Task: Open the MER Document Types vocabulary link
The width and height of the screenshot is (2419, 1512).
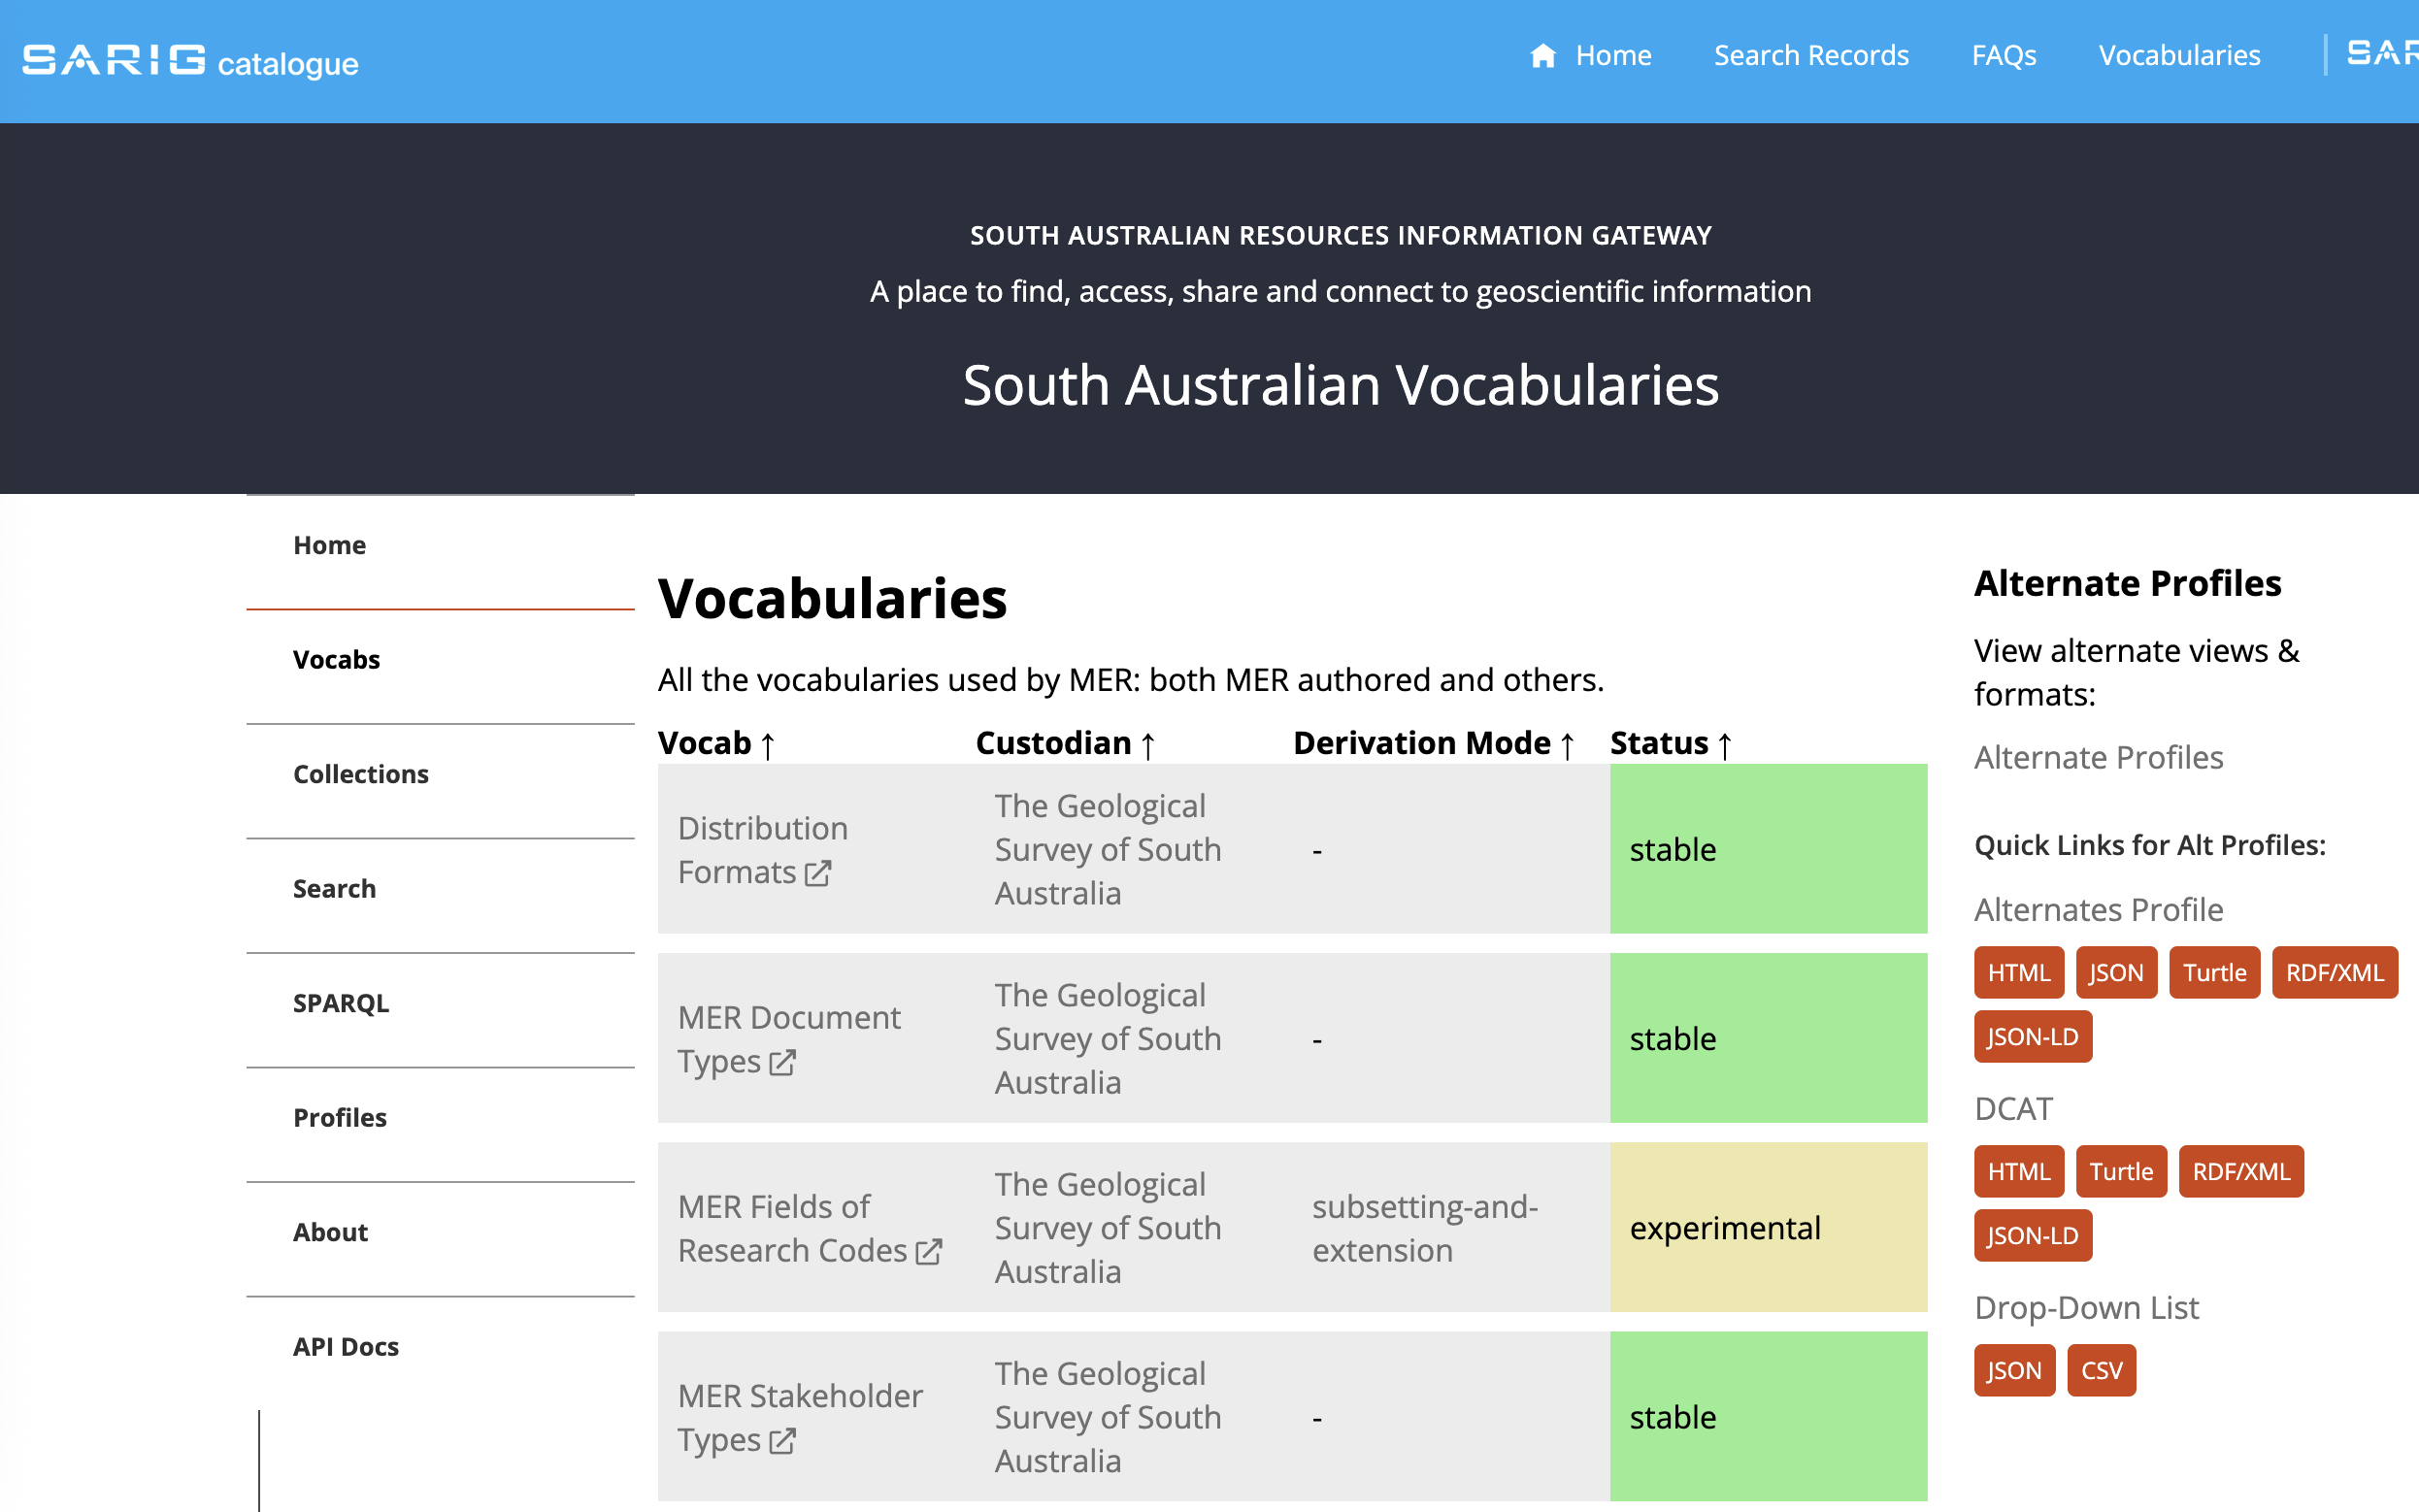Action: click(788, 1040)
